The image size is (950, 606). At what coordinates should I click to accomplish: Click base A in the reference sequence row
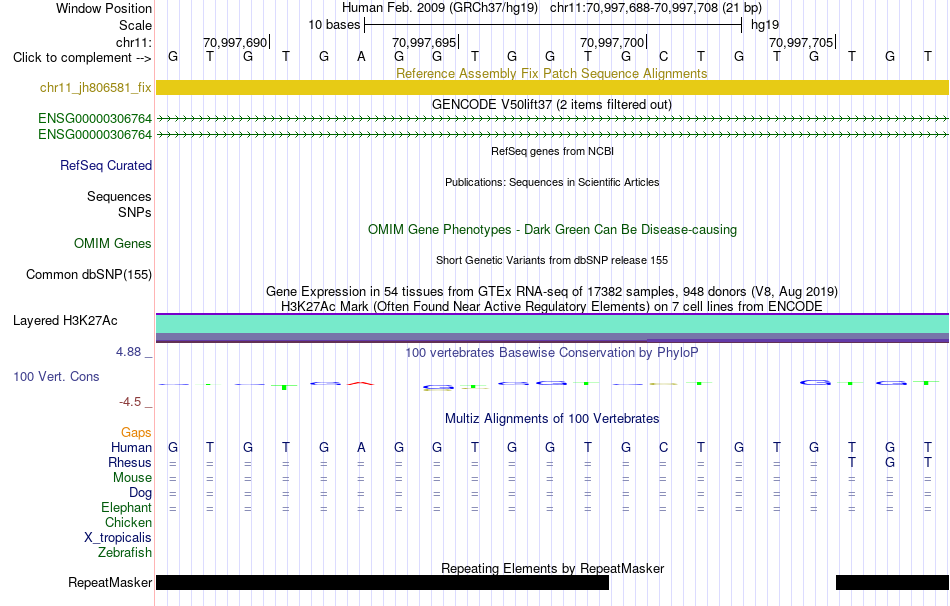(361, 57)
